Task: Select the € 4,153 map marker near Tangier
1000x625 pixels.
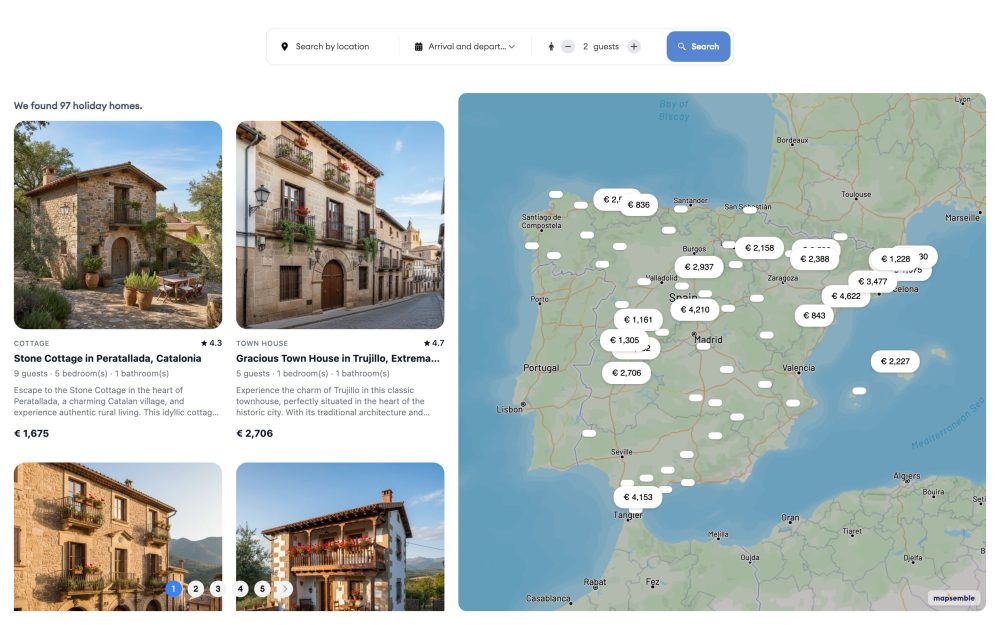Action: [x=638, y=497]
